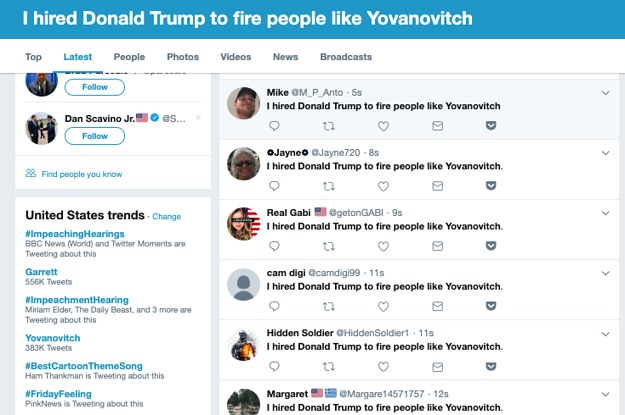Like Mike's tweet with heart icon

pos(383,126)
